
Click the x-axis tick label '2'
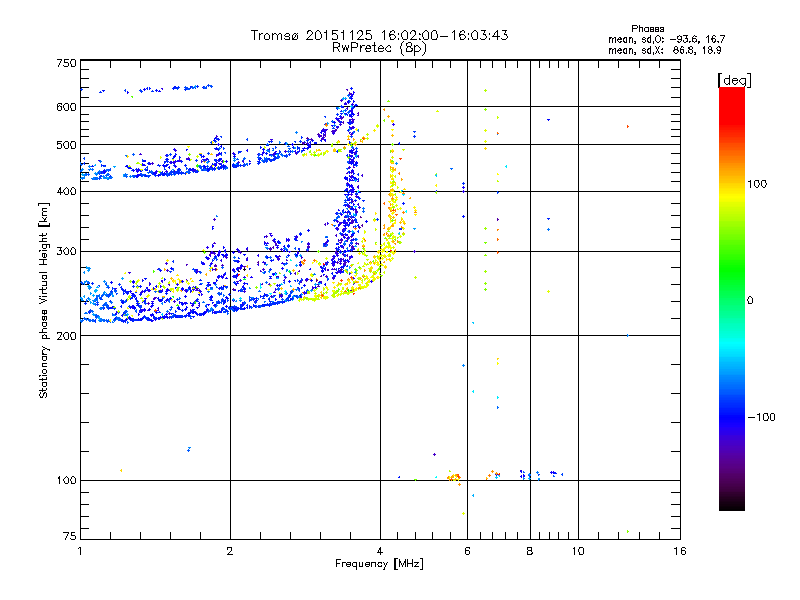(230, 551)
